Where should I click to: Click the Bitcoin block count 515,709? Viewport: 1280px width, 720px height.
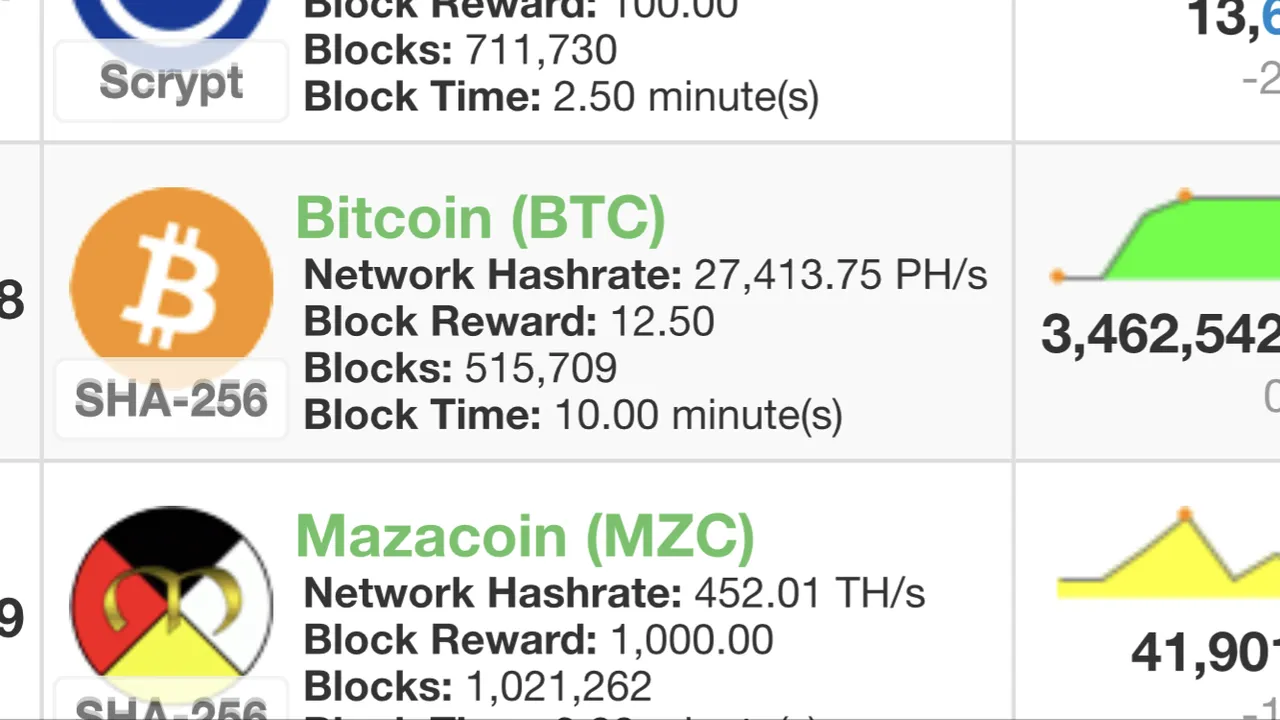pyautogui.click(x=541, y=369)
